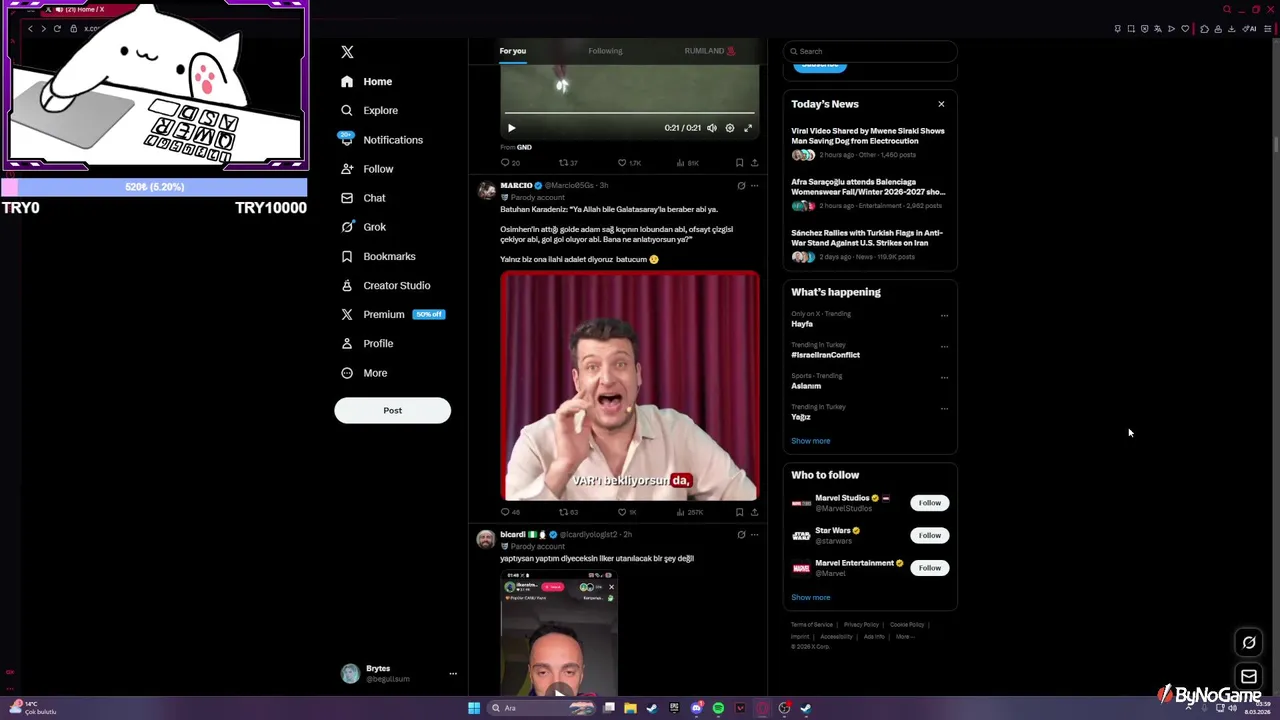The image size is (1280, 720).
Task: Open Premium 50% off item
Action: point(392,315)
